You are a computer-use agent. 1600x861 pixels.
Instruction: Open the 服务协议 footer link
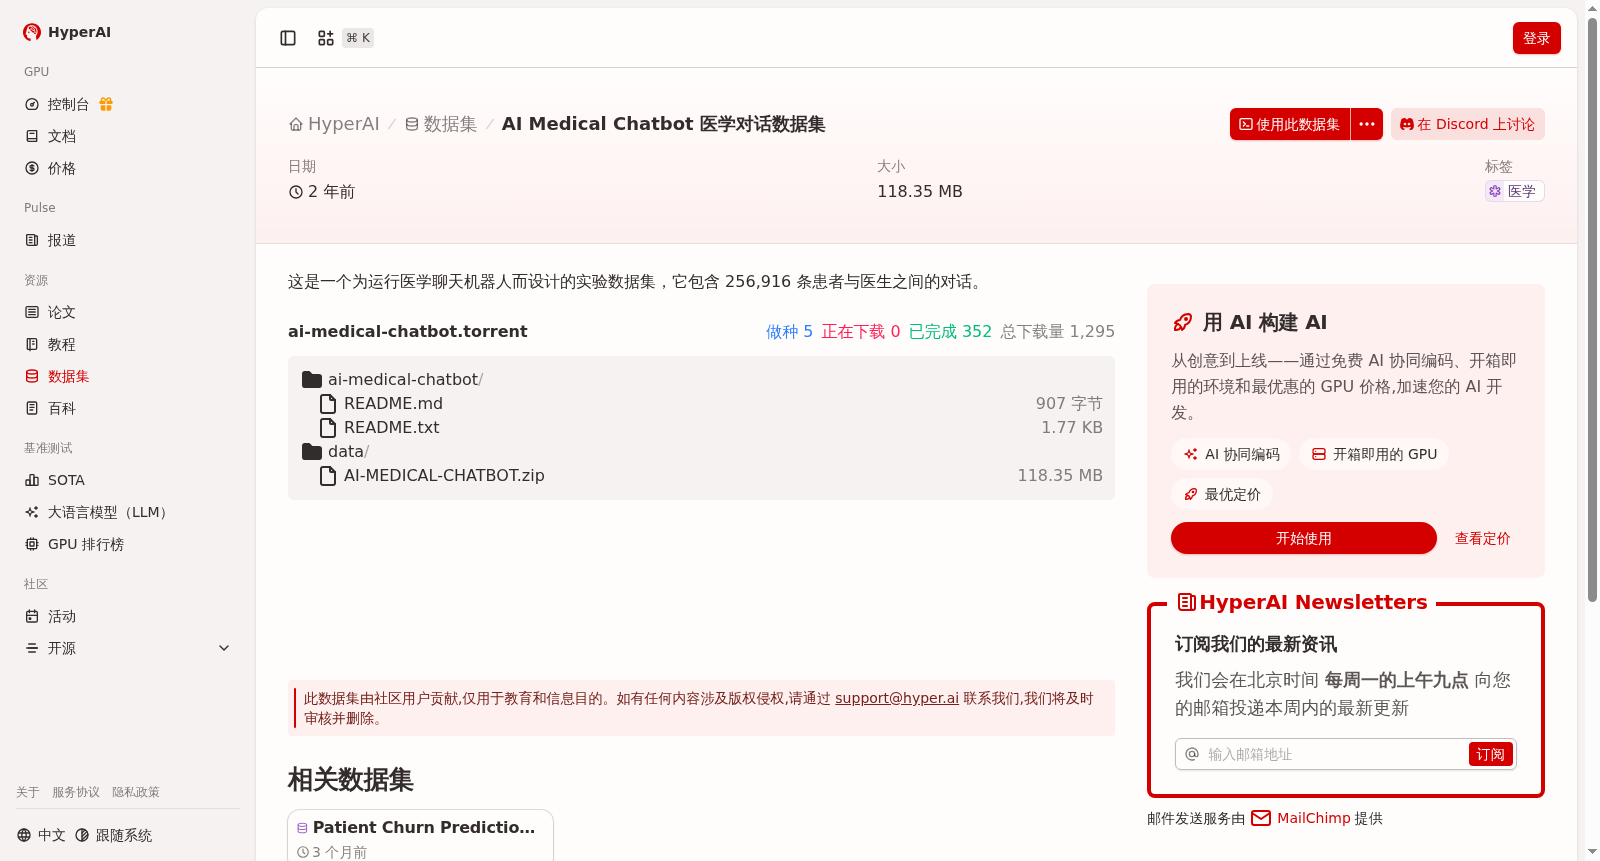point(76,792)
